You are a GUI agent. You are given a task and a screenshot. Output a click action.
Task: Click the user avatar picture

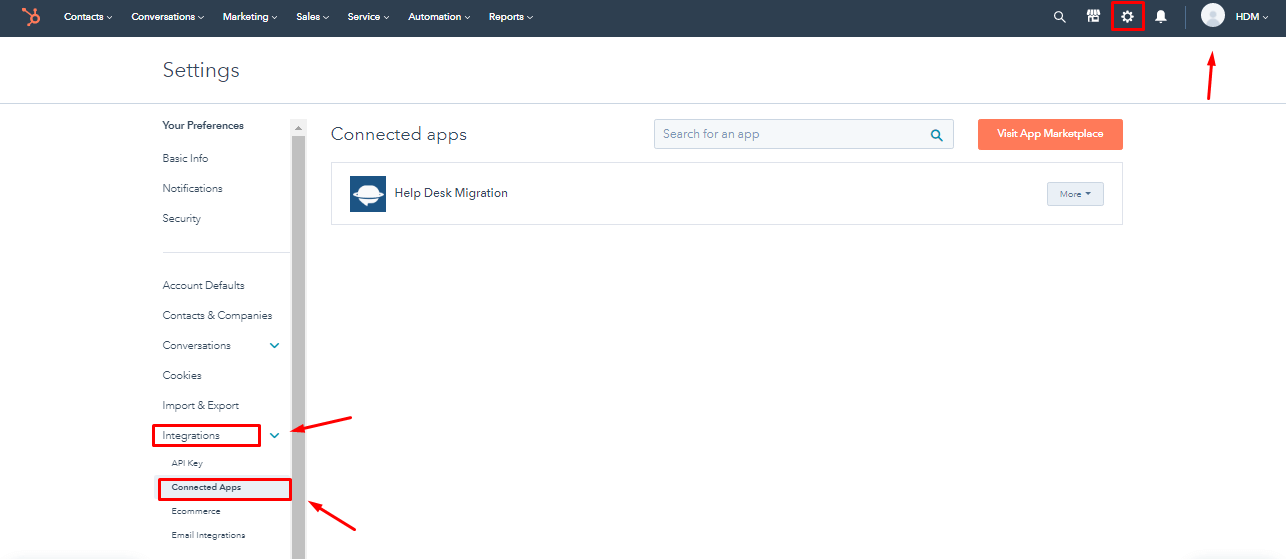(x=1212, y=16)
